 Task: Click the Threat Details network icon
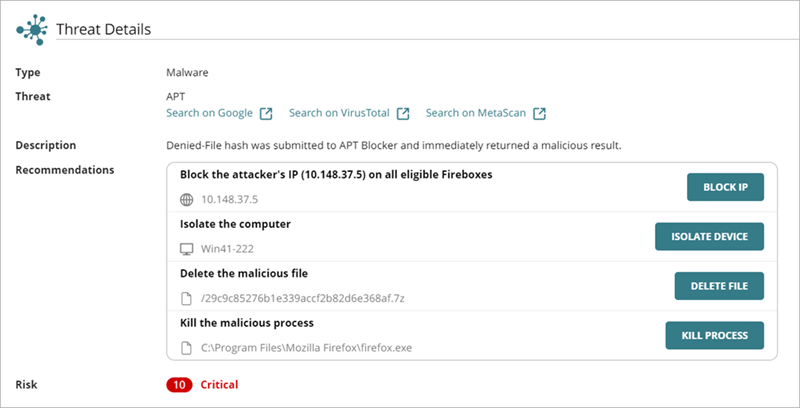tap(32, 28)
